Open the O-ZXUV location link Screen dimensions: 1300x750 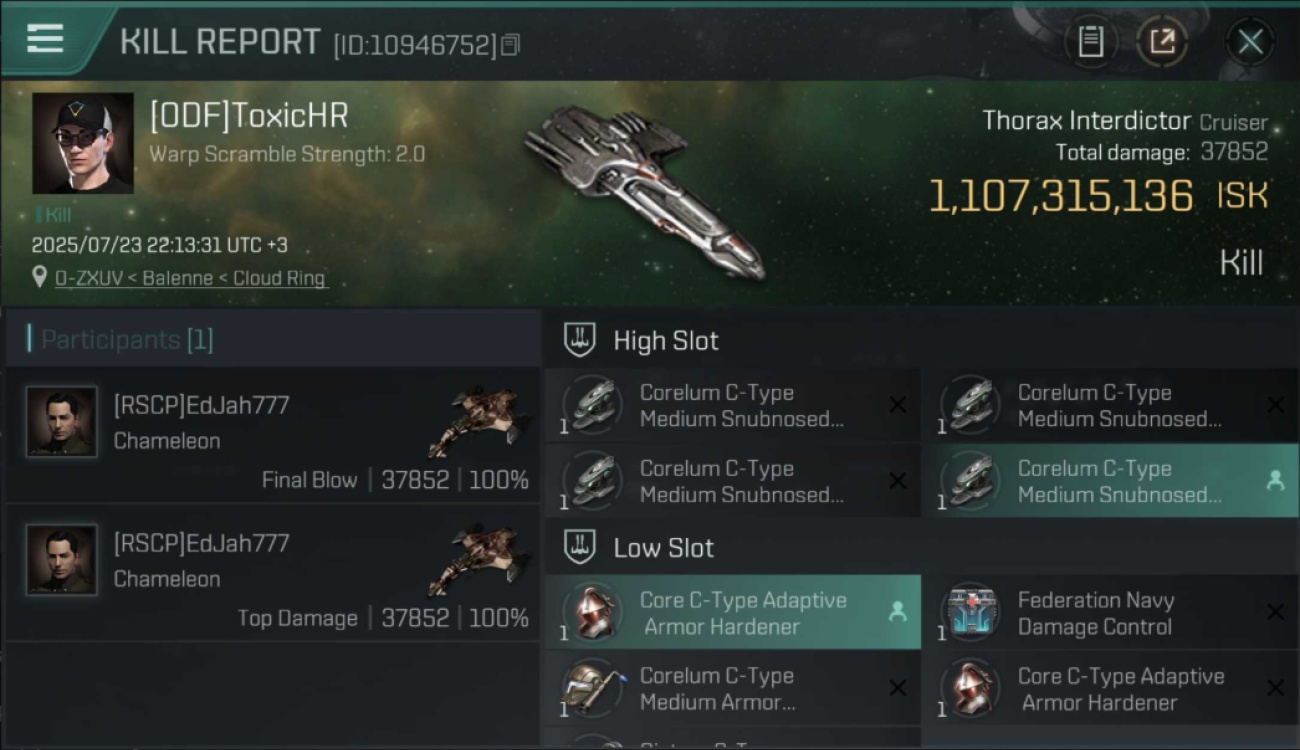pyautogui.click(x=191, y=278)
